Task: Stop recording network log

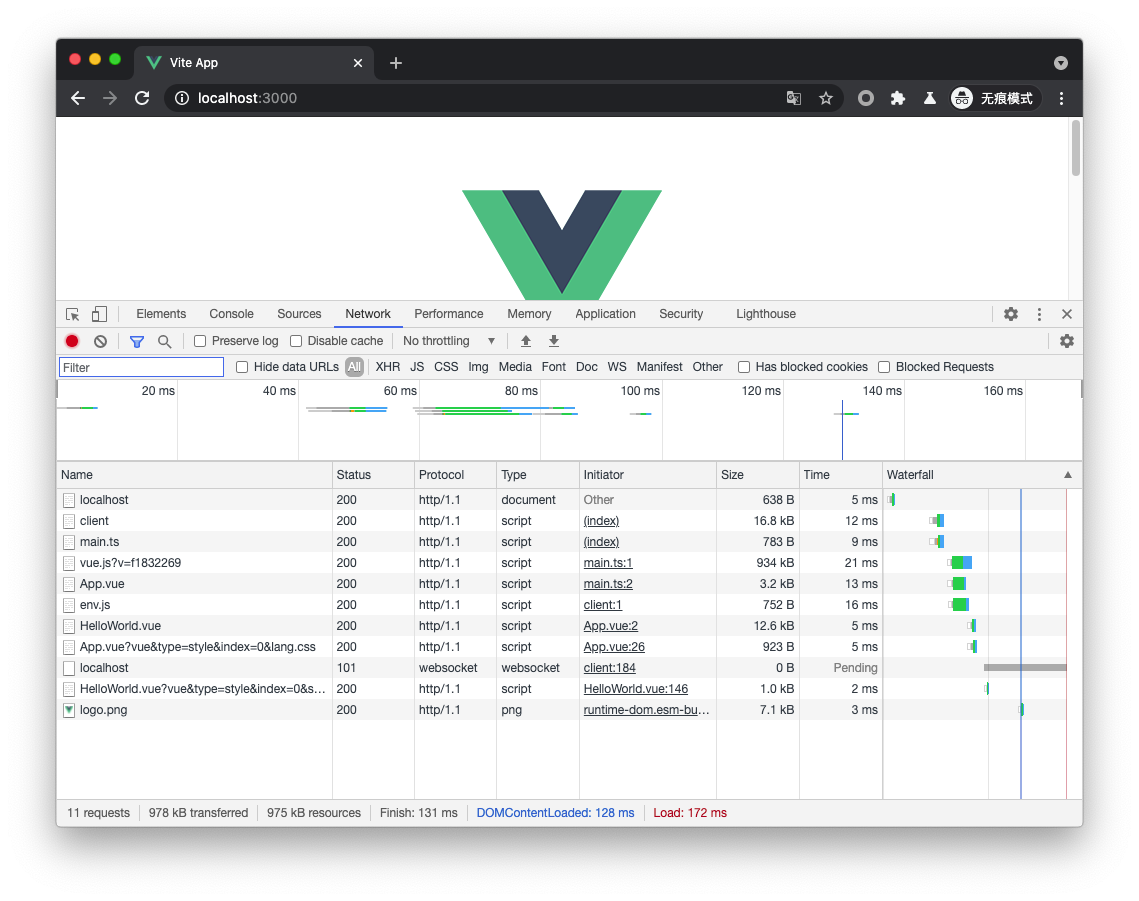Action: coord(72,341)
